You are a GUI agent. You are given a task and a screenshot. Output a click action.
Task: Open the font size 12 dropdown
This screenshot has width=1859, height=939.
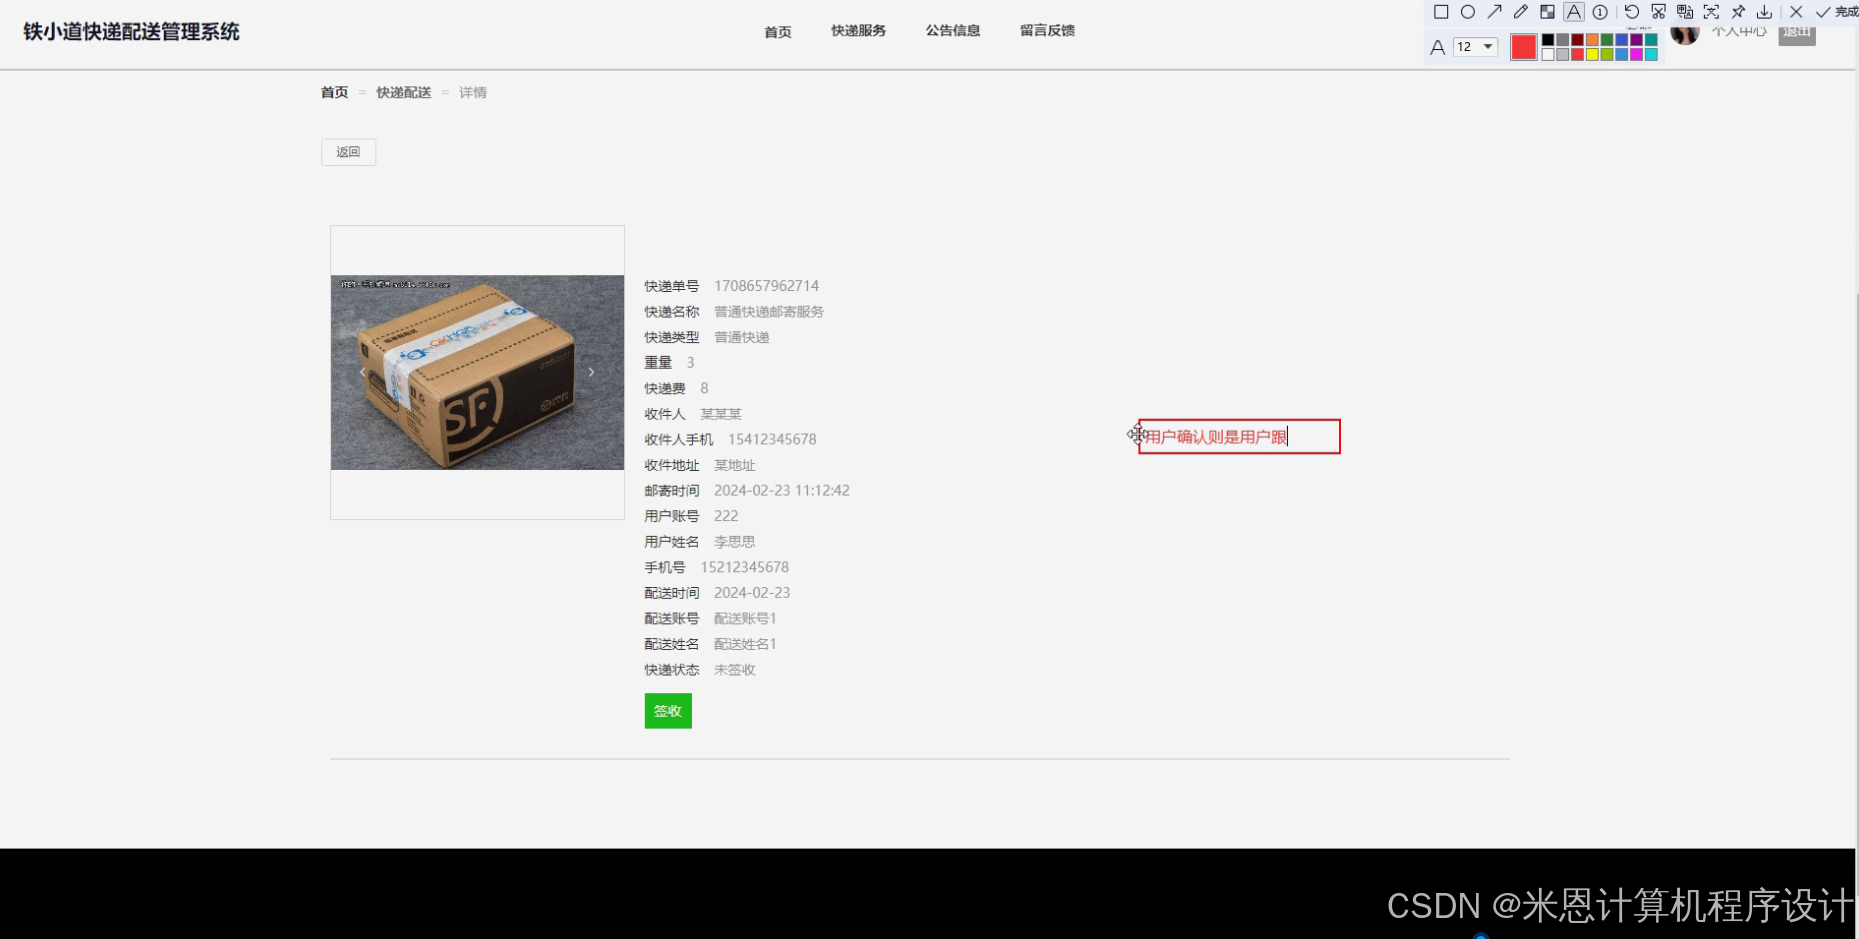(x=1475, y=47)
